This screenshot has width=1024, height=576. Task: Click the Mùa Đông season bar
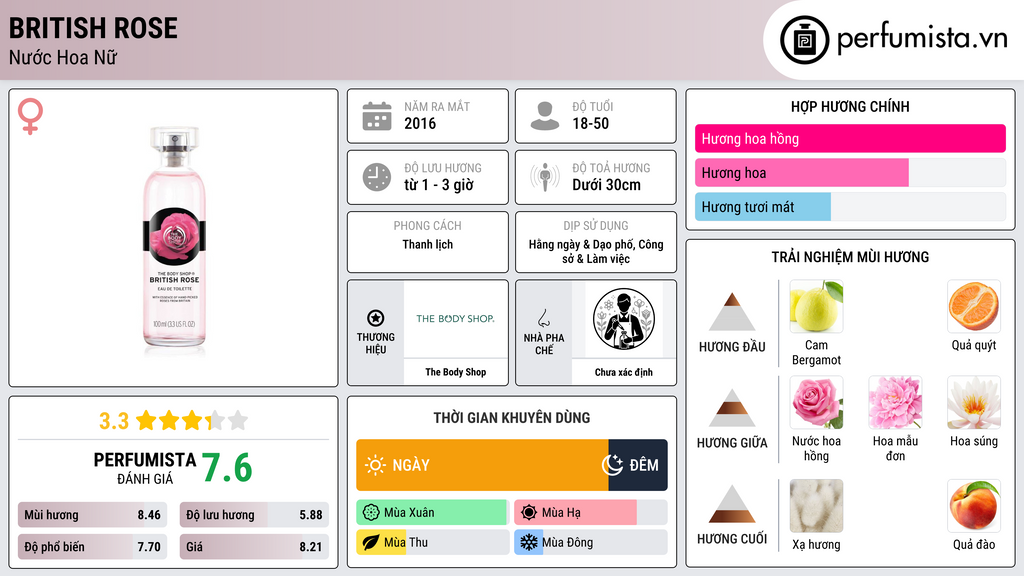click(x=591, y=543)
